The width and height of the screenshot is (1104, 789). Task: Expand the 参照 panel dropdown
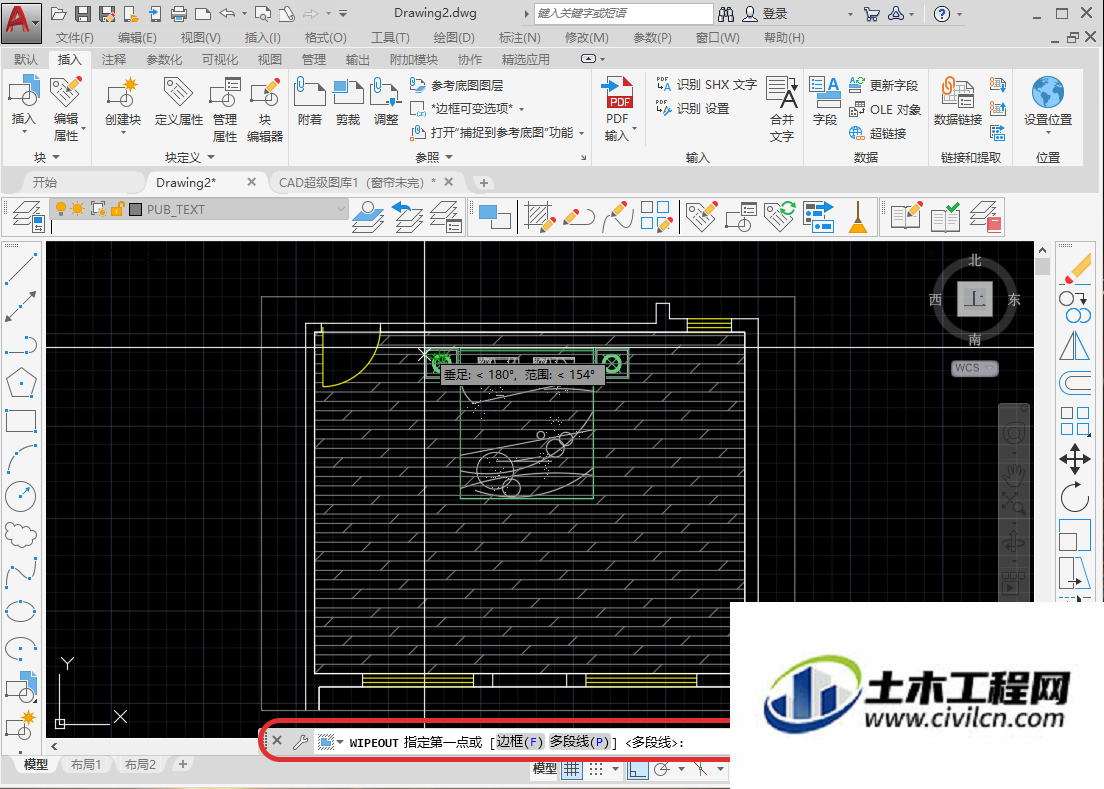pos(449,157)
